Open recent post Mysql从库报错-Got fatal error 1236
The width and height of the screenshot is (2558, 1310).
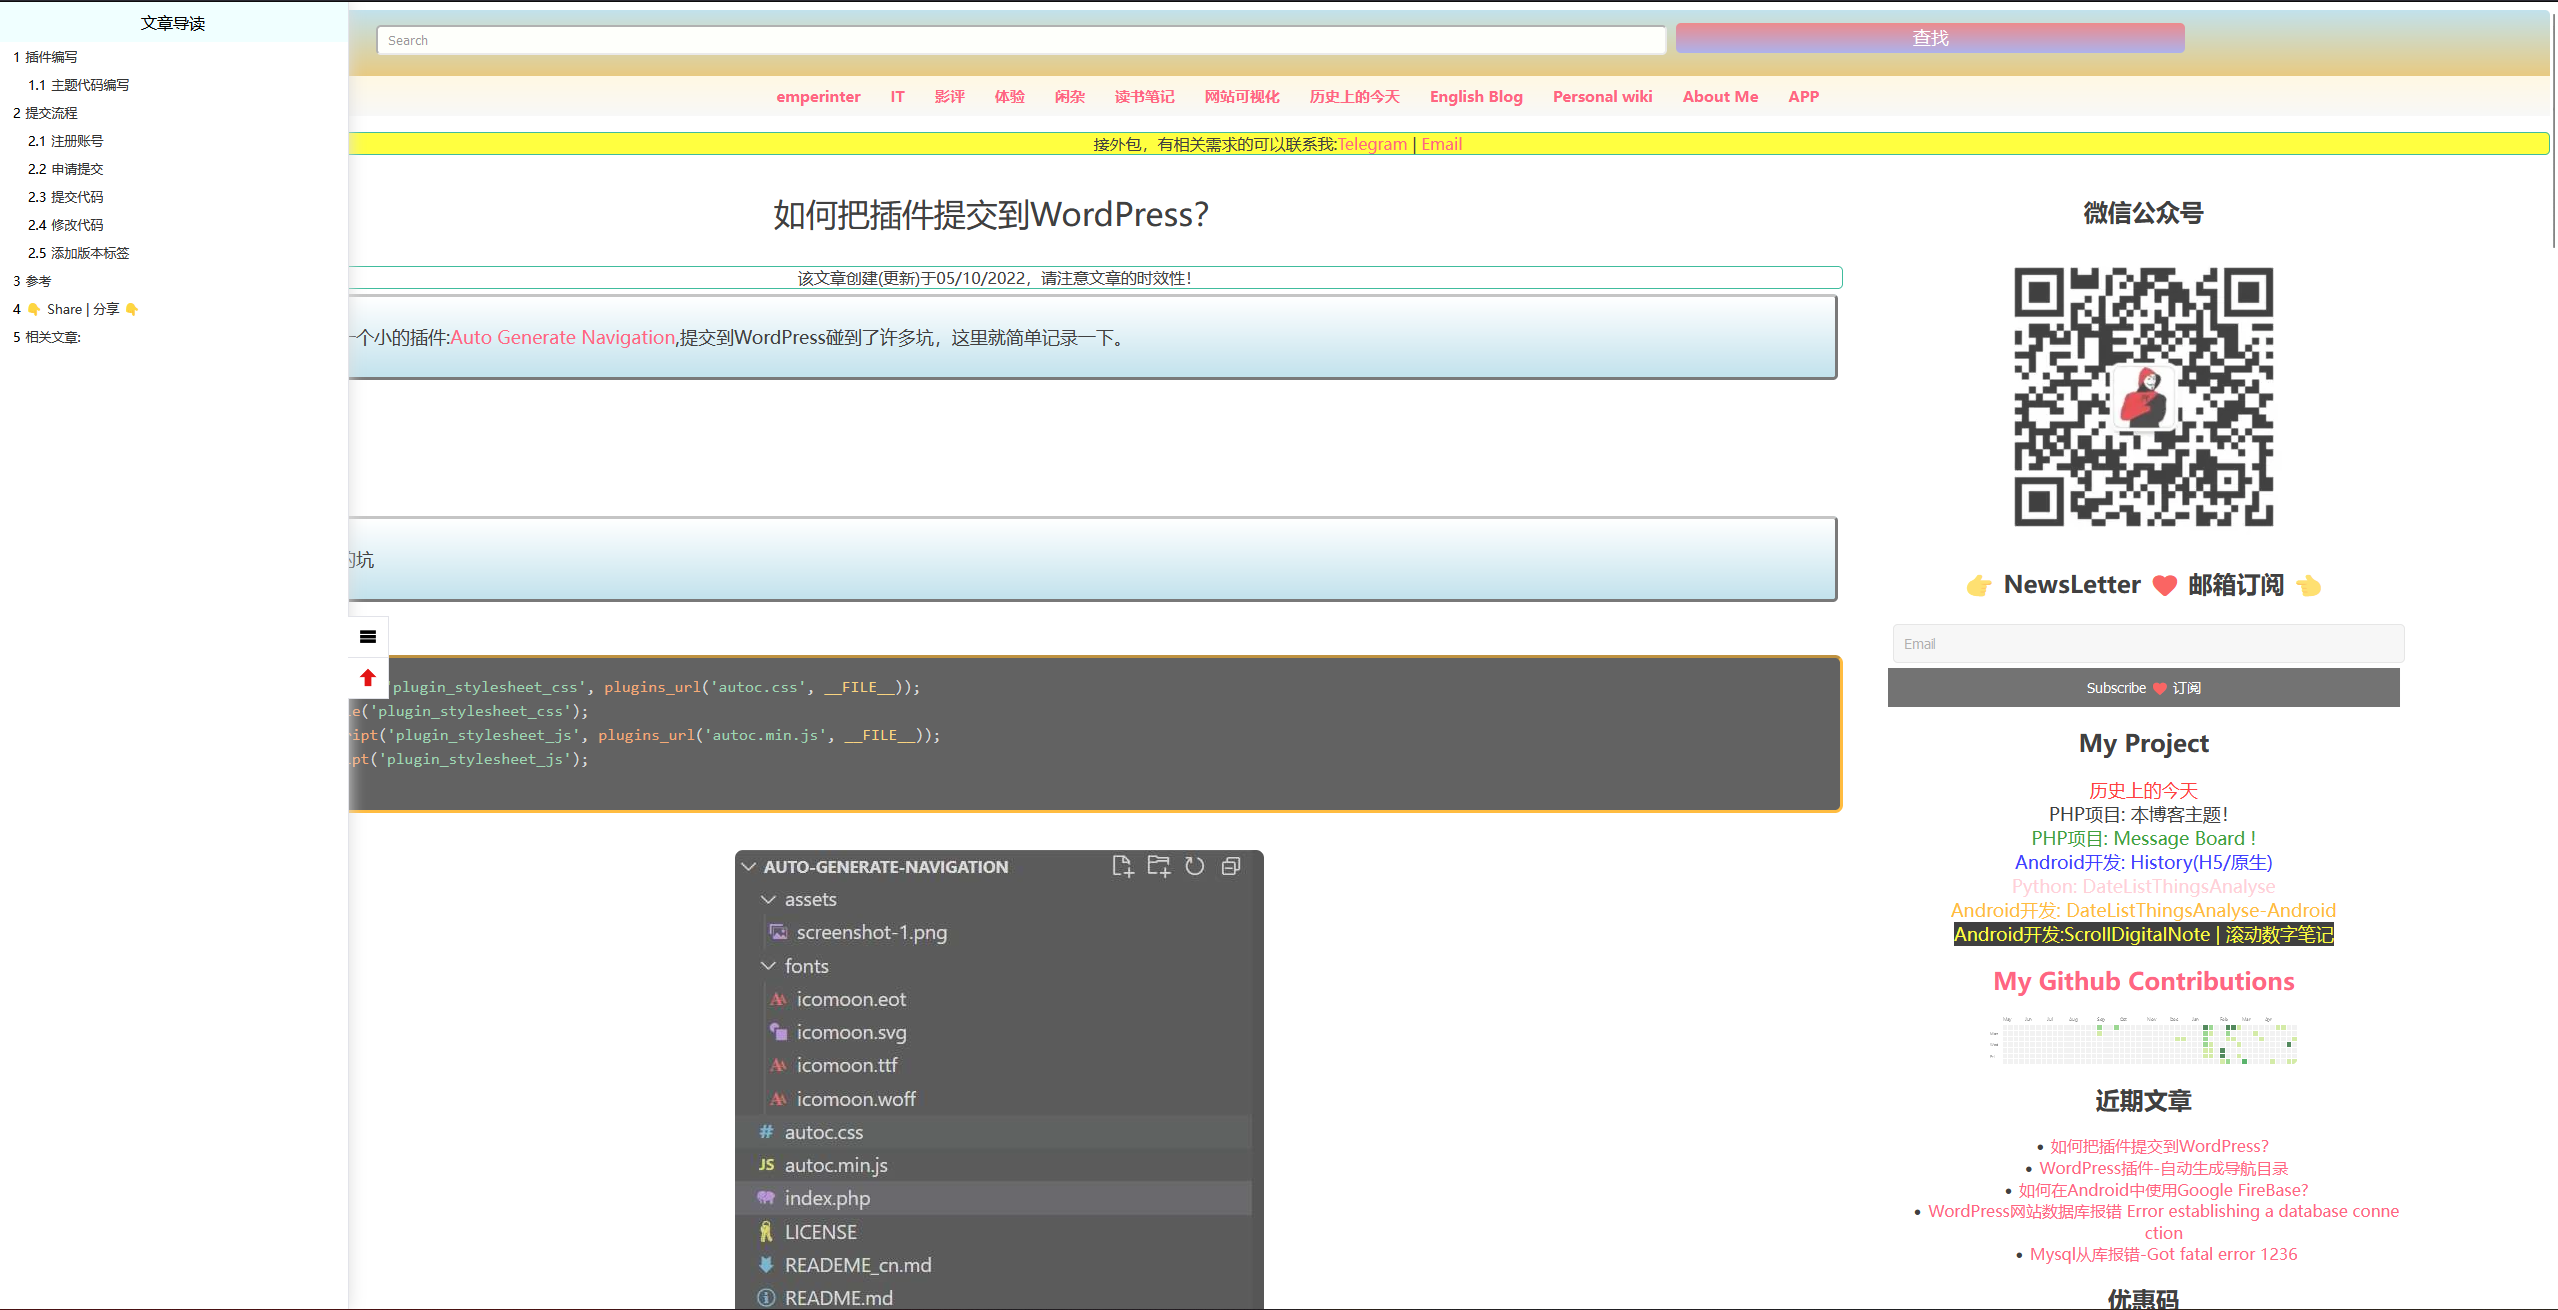pyautogui.click(x=2163, y=1254)
